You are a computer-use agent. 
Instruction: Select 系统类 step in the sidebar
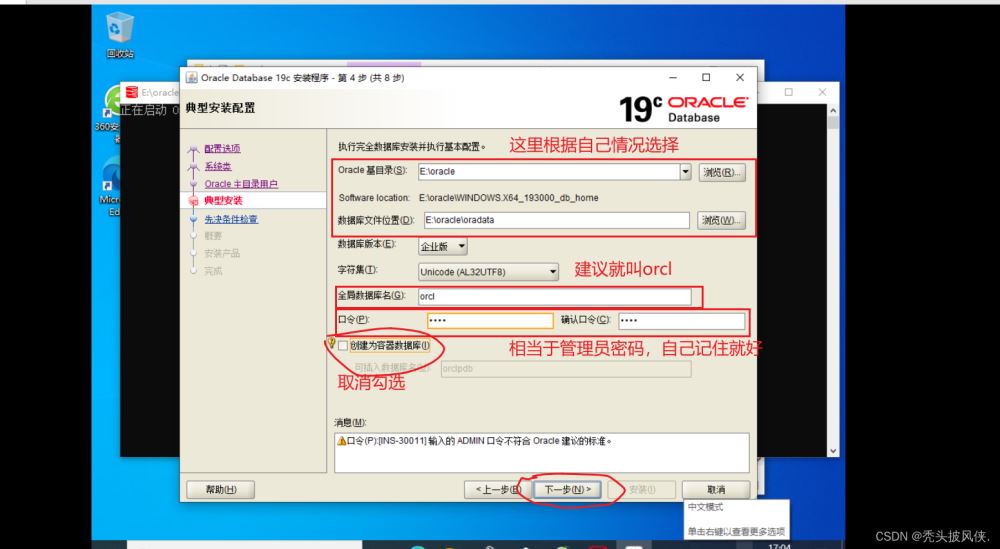pyautogui.click(x=218, y=166)
